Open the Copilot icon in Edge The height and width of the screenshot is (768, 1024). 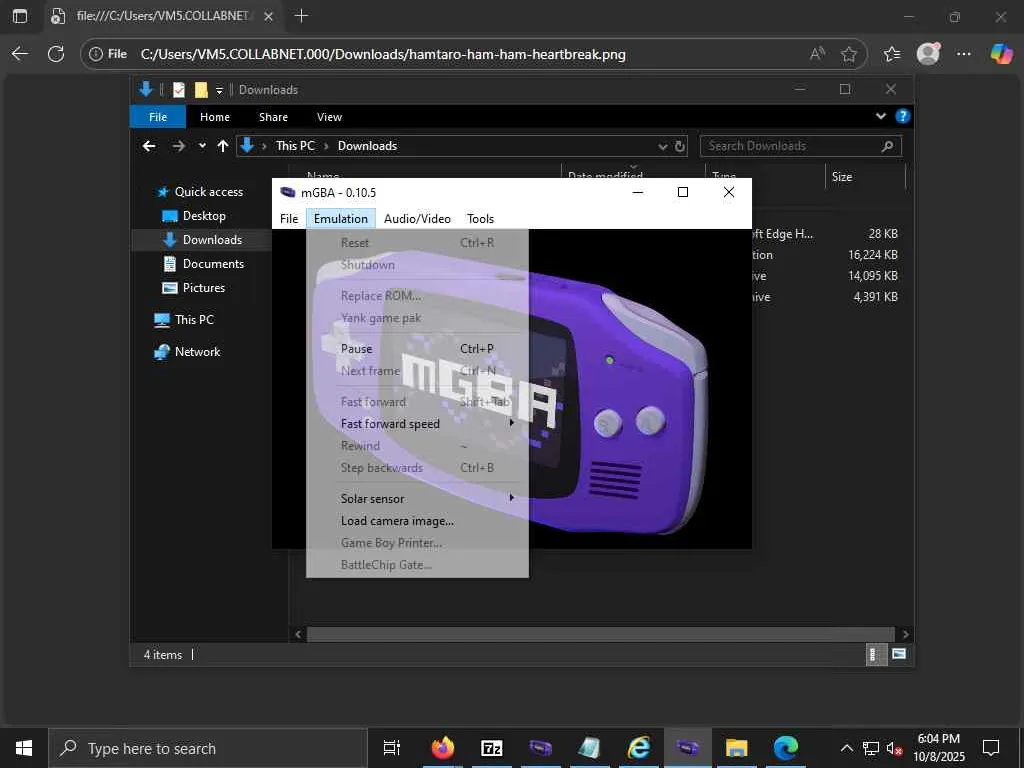pos(1000,54)
